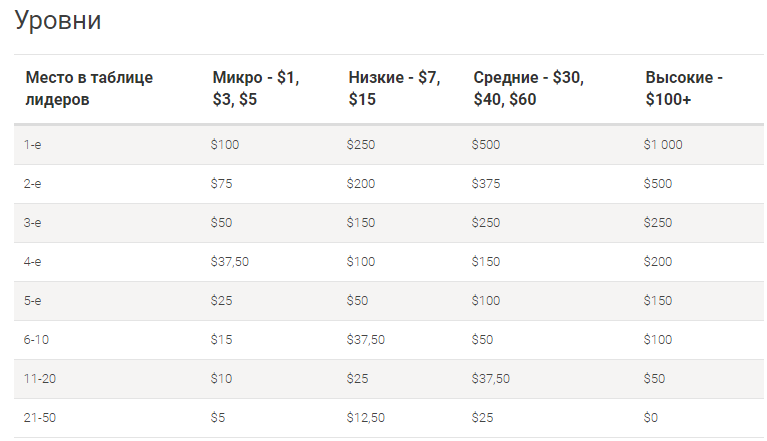Image resolution: width=767 pixels, height=441 pixels.
Task: Click the "Высокие - $100+" column header
Action: tap(684, 88)
